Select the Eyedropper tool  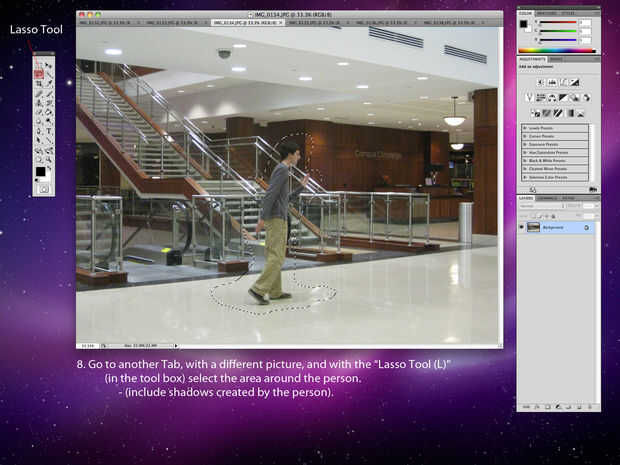[x=49, y=83]
